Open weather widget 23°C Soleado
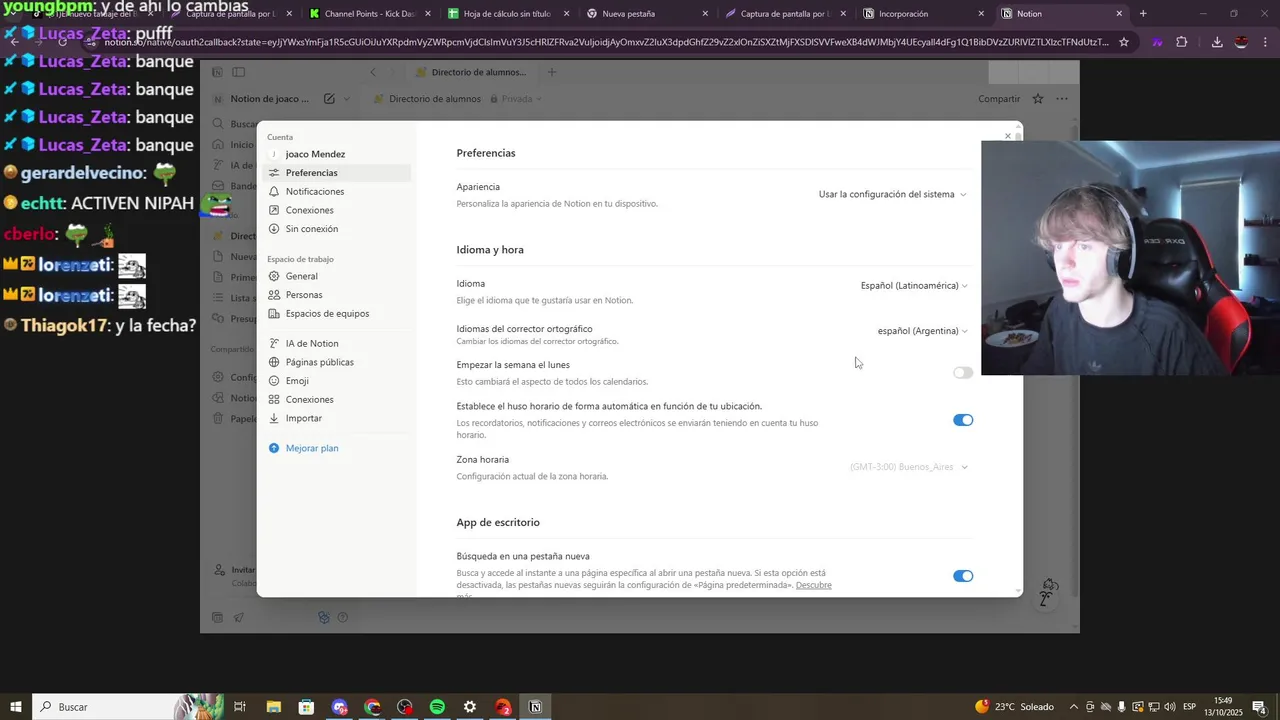1280x720 pixels. pos(1015,707)
